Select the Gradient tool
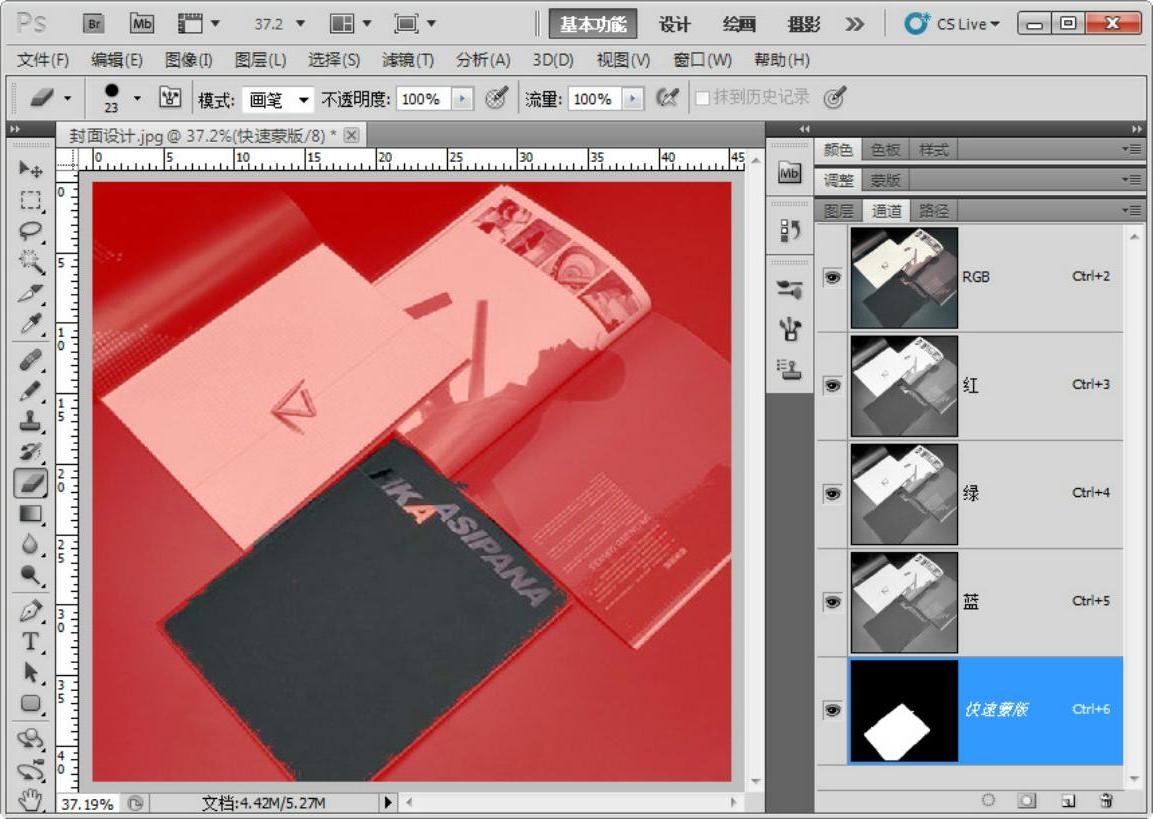Image resolution: width=1153 pixels, height=819 pixels. (x=31, y=514)
